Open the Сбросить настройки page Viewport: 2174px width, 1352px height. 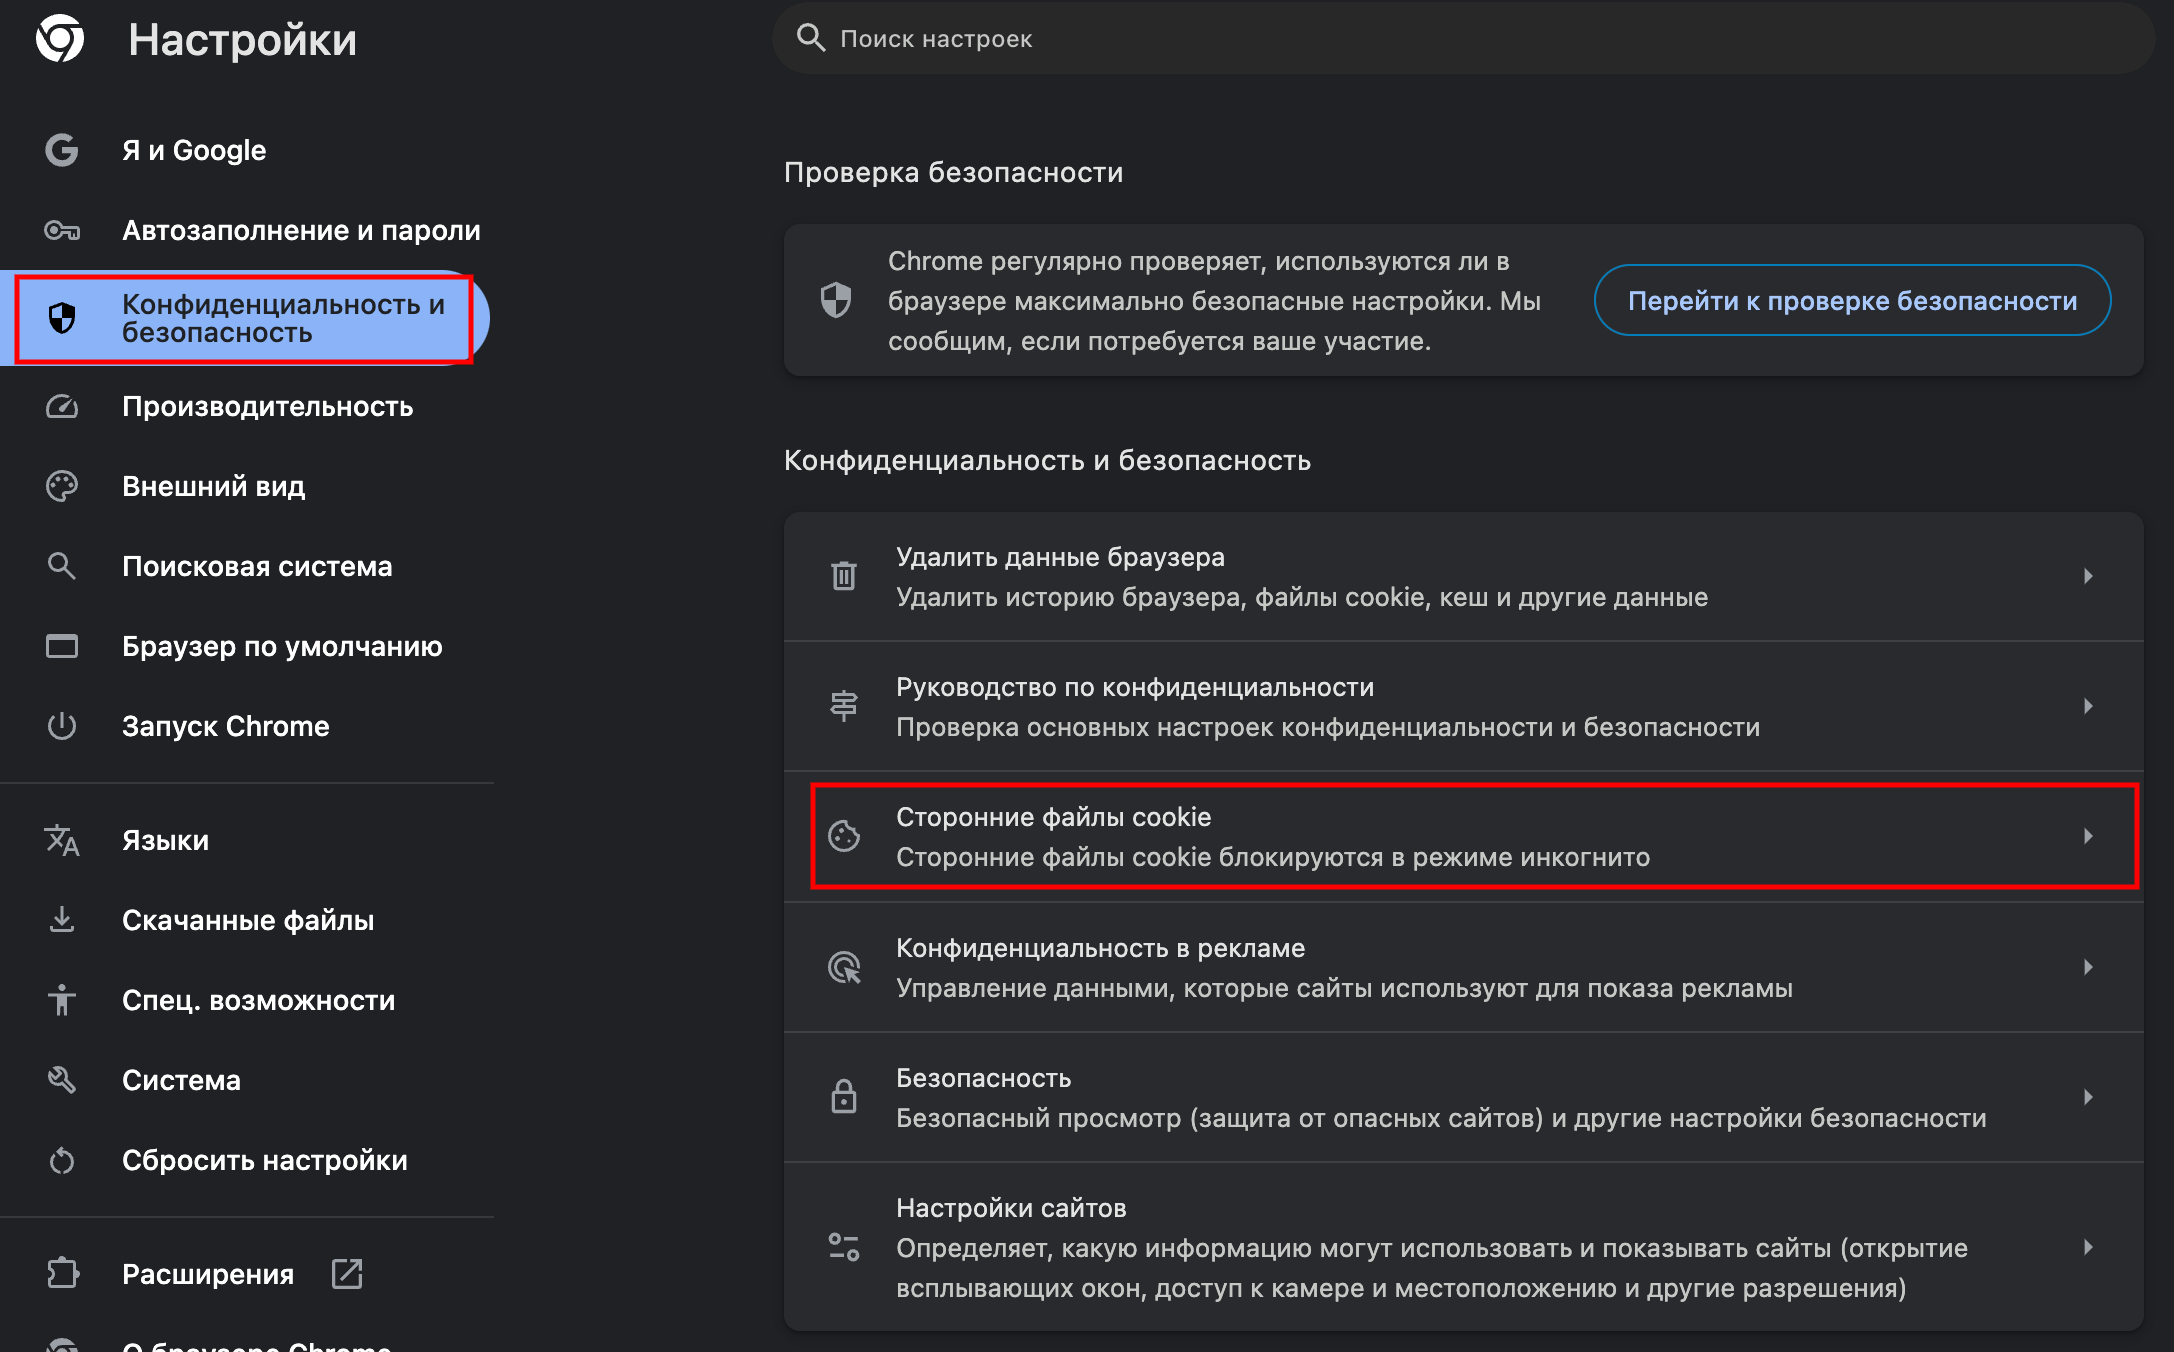point(264,1160)
